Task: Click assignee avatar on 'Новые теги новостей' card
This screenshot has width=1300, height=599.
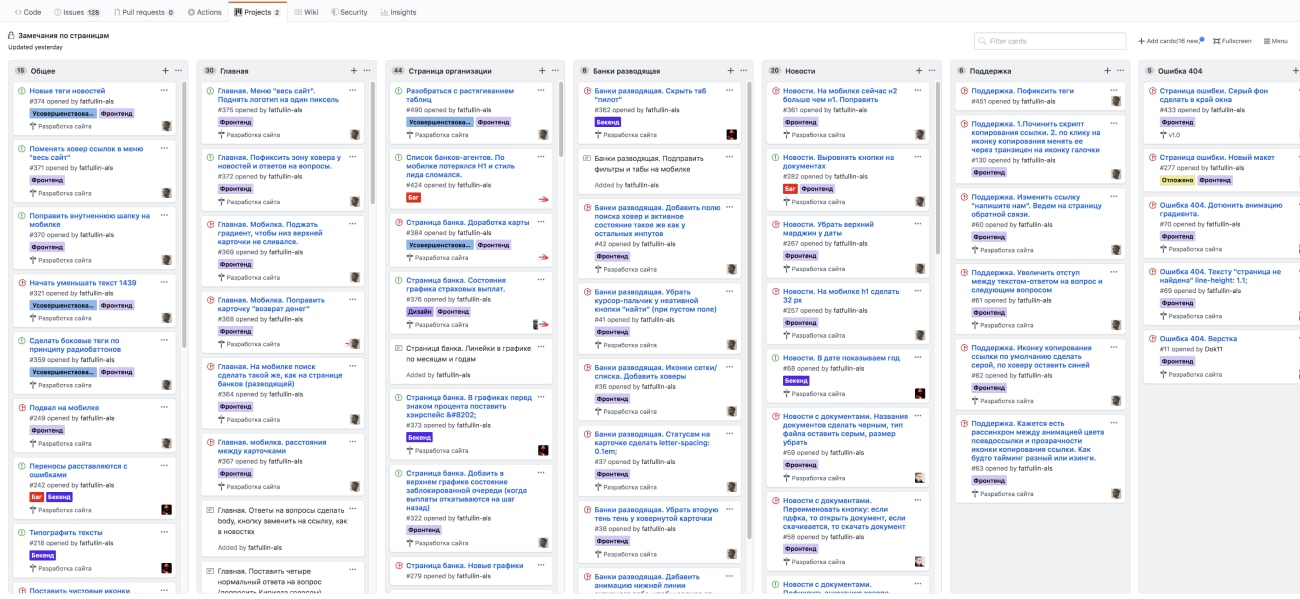Action: [x=167, y=126]
